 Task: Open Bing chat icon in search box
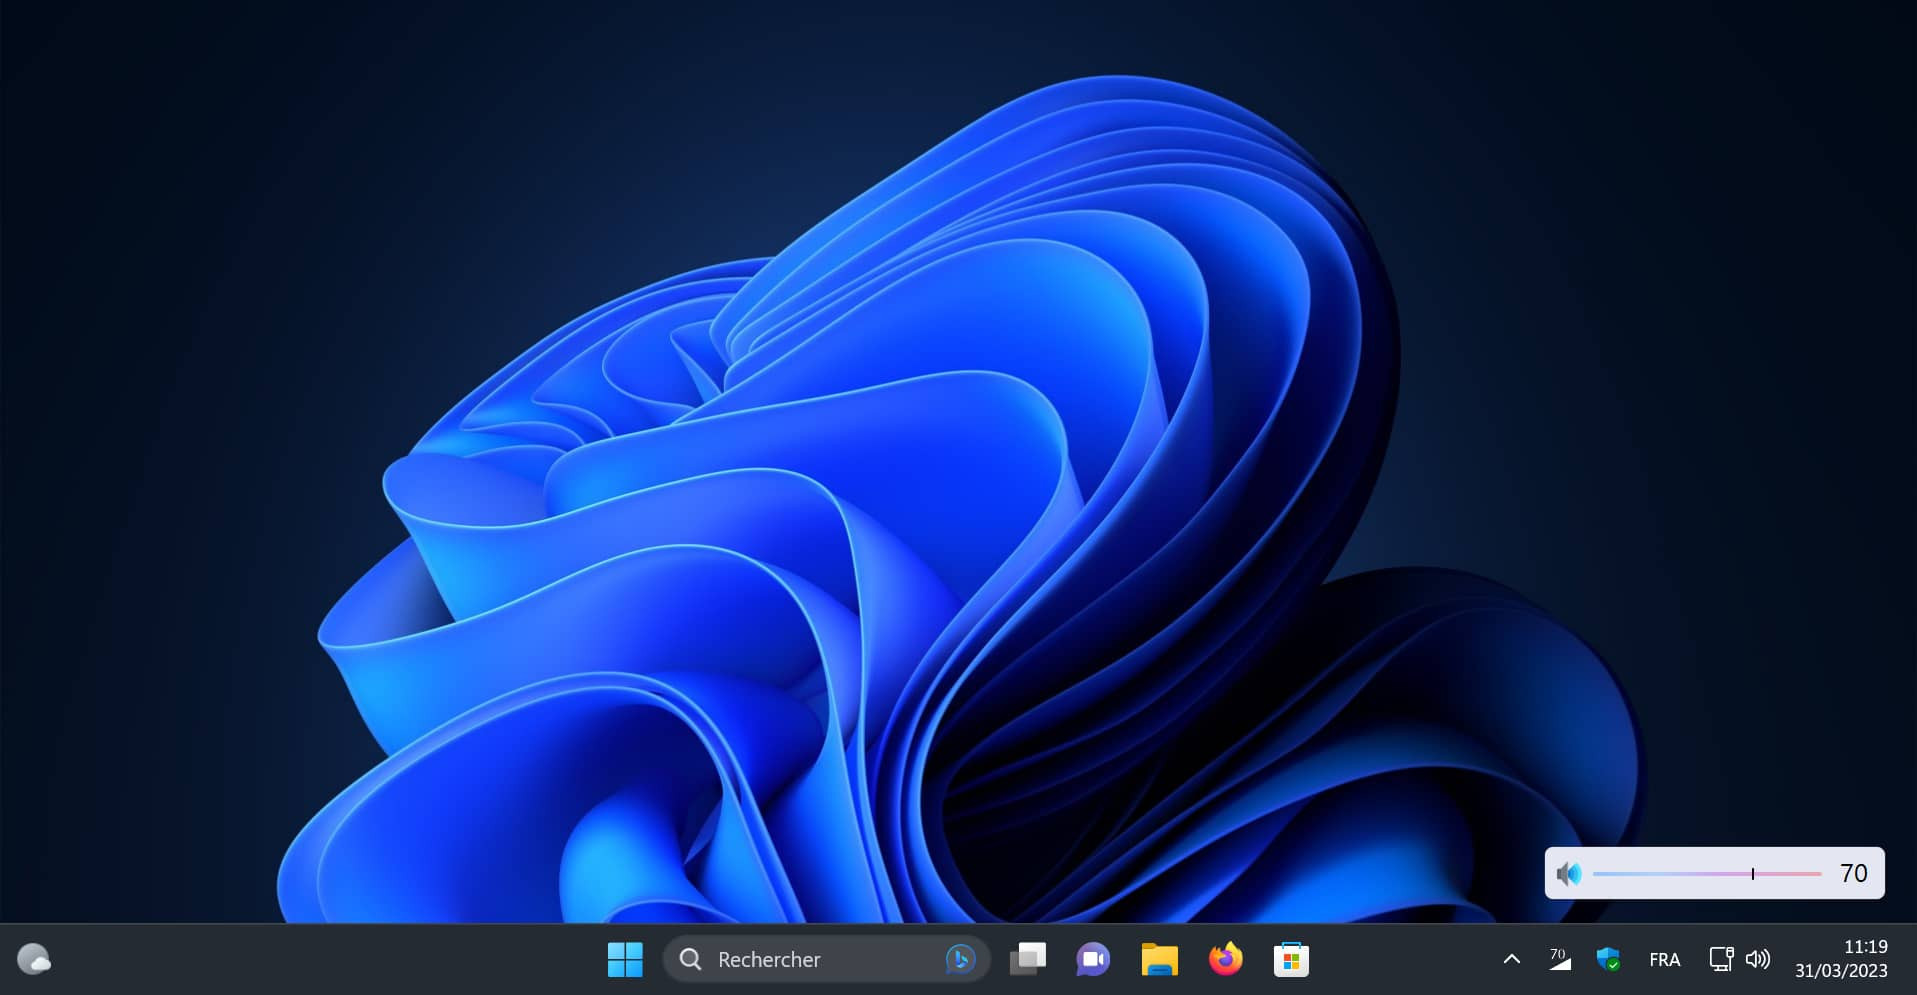coord(960,959)
